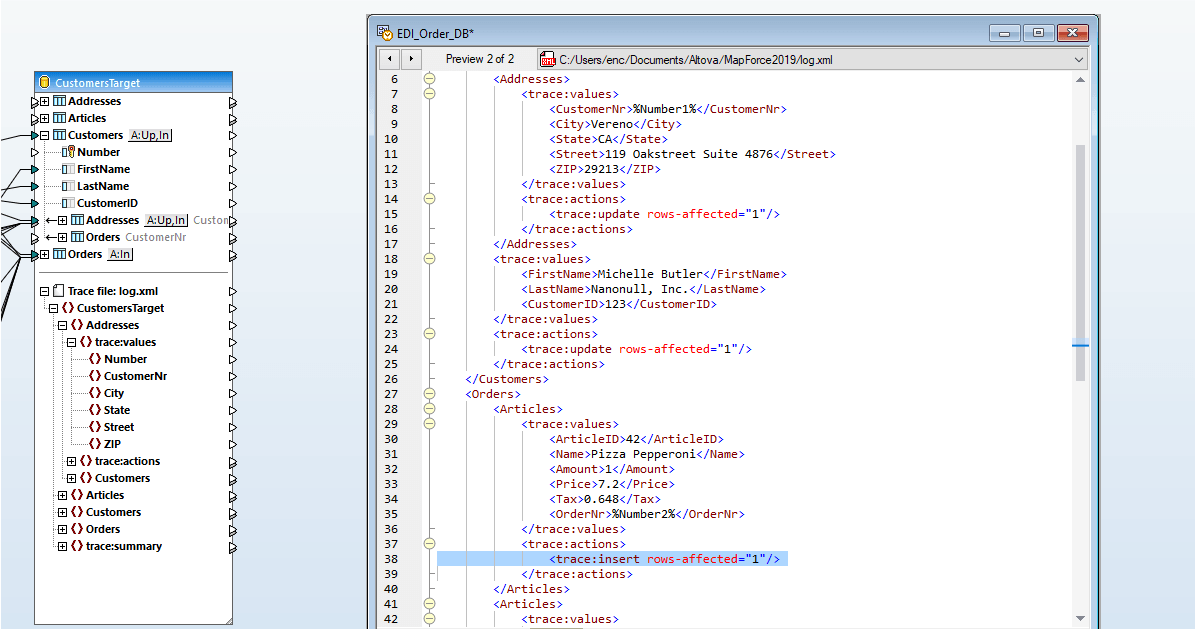1198x629 pixels.
Task: Click the Trace file log.xml document icon
Action: pyautogui.click(x=58, y=291)
